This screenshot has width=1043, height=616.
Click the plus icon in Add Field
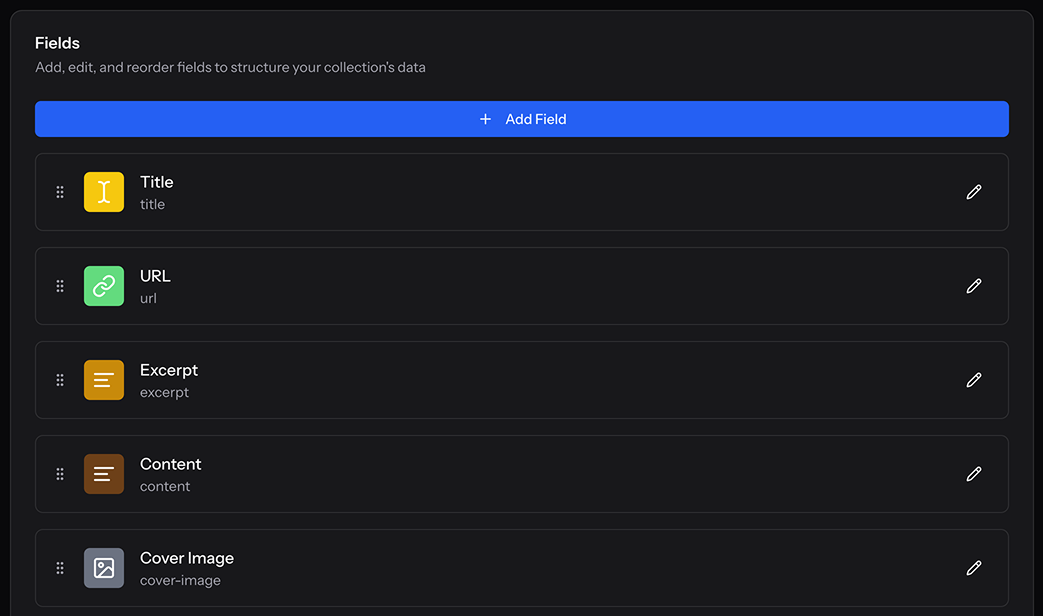pyautogui.click(x=486, y=119)
